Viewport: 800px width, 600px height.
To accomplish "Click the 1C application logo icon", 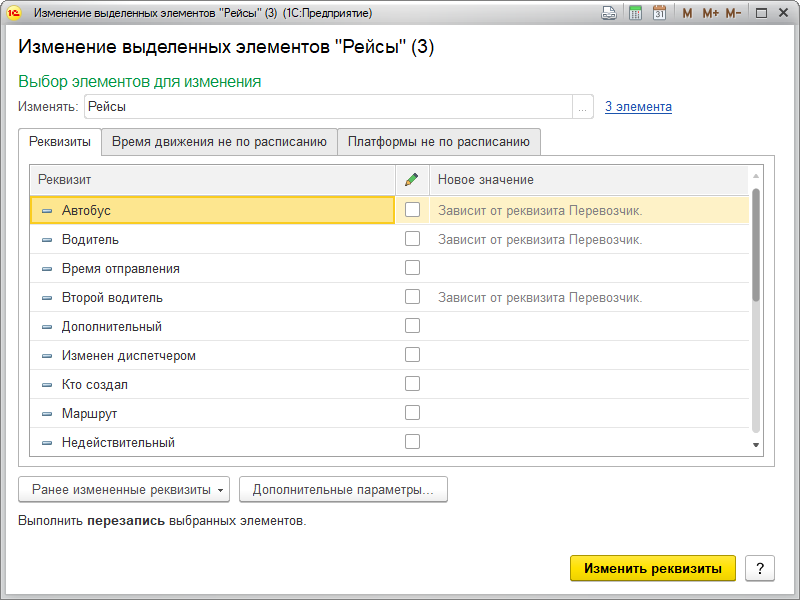I will pos(14,14).
